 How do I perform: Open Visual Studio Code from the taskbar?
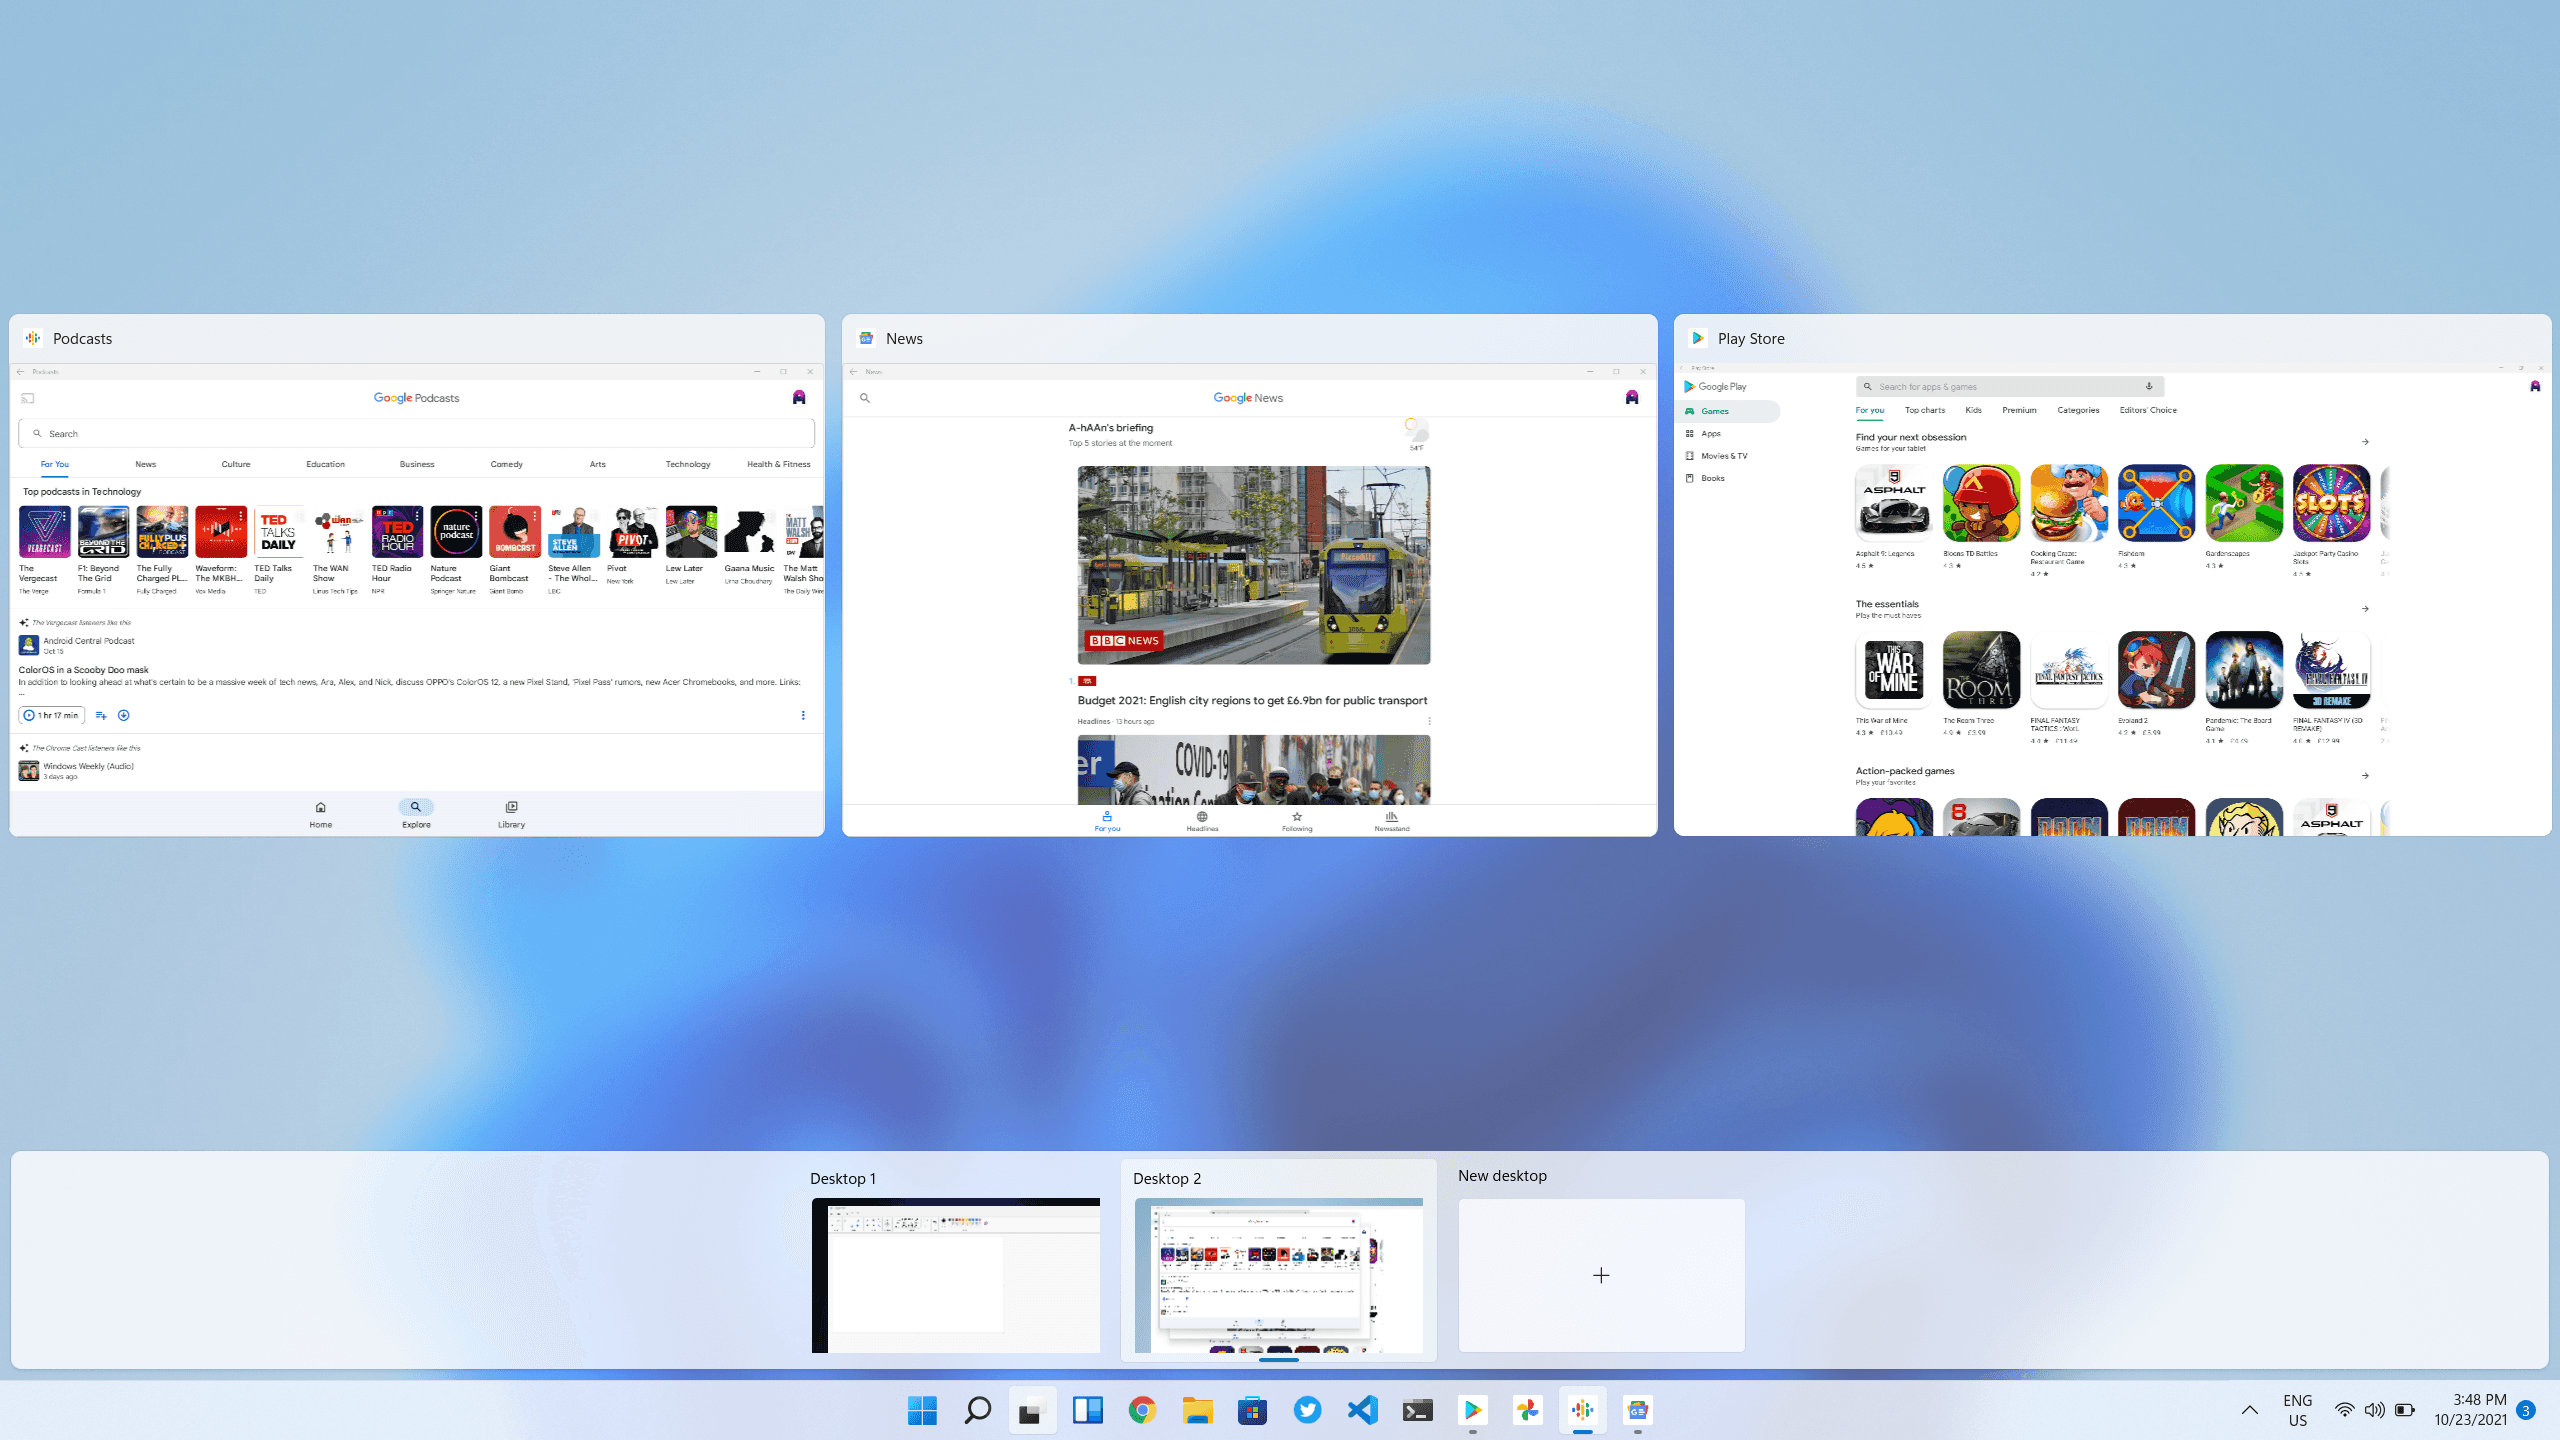1362,1410
